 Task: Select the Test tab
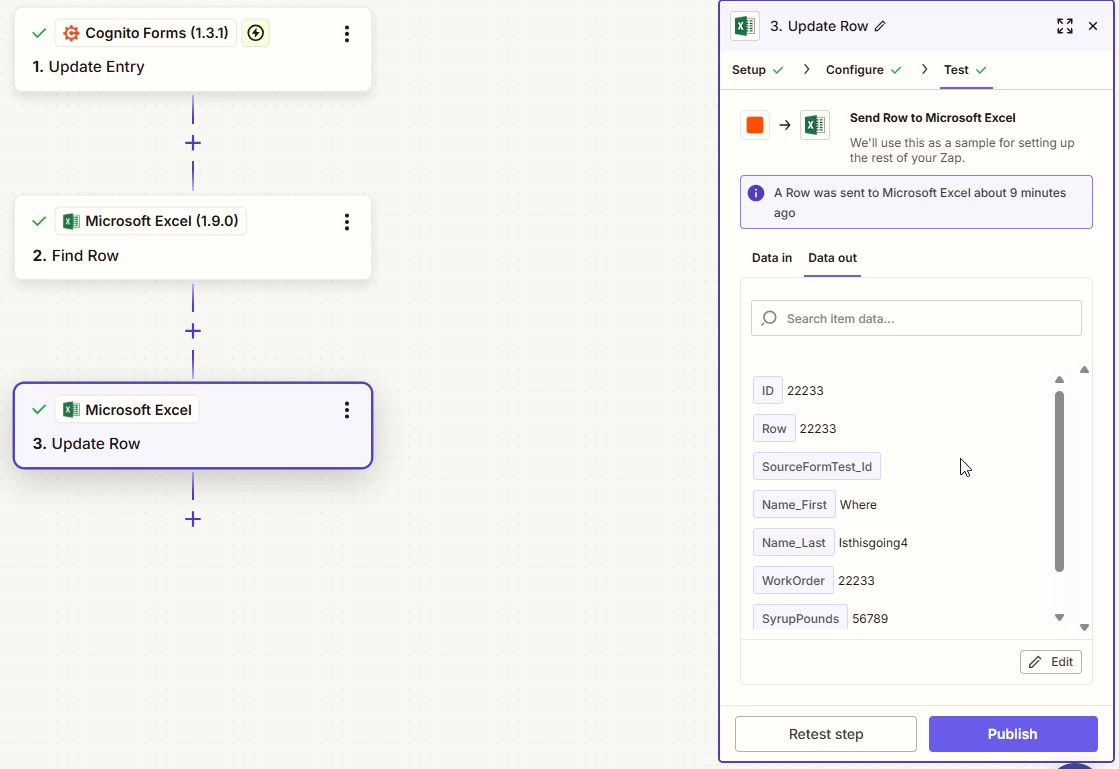tap(966, 70)
